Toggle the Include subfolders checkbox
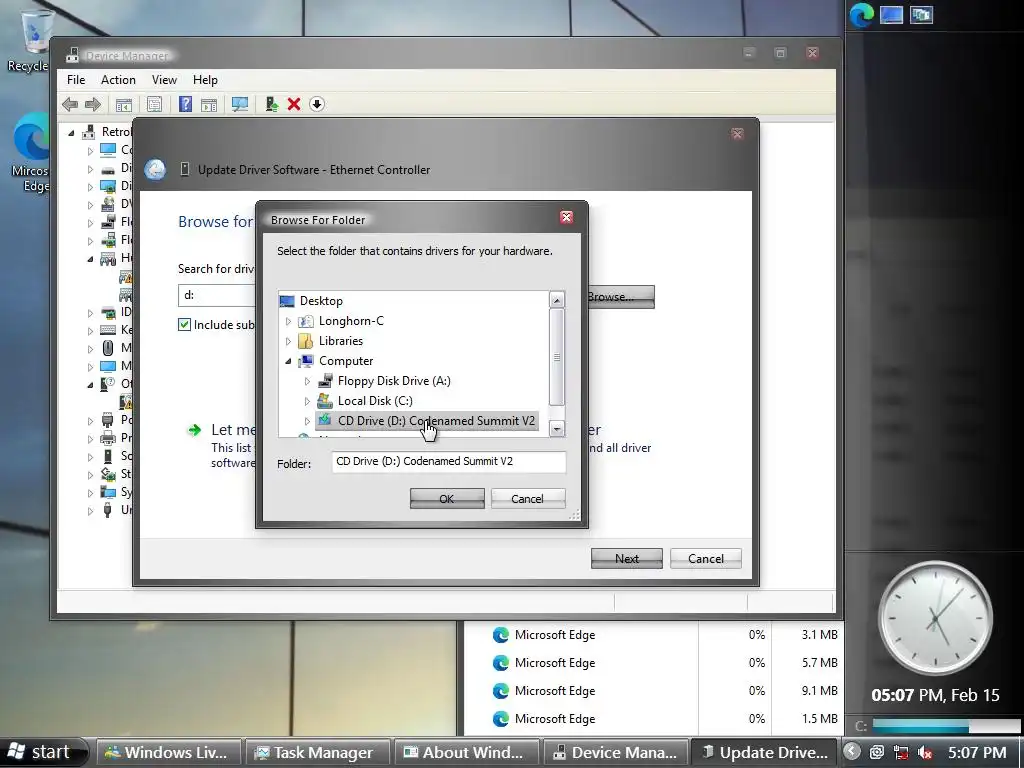 184,325
